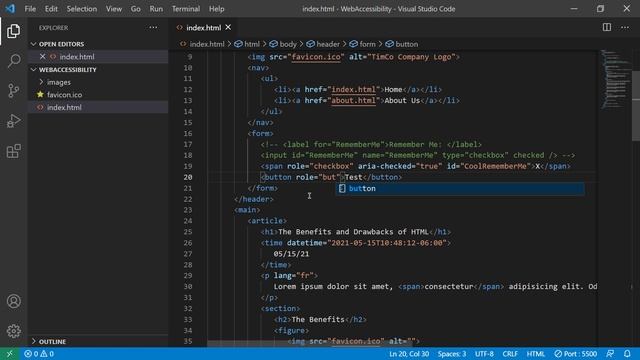Viewport: 640px width, 360px height.
Task: Click the '05/15/21' text on line 27
Action: pyautogui.click(x=291, y=254)
